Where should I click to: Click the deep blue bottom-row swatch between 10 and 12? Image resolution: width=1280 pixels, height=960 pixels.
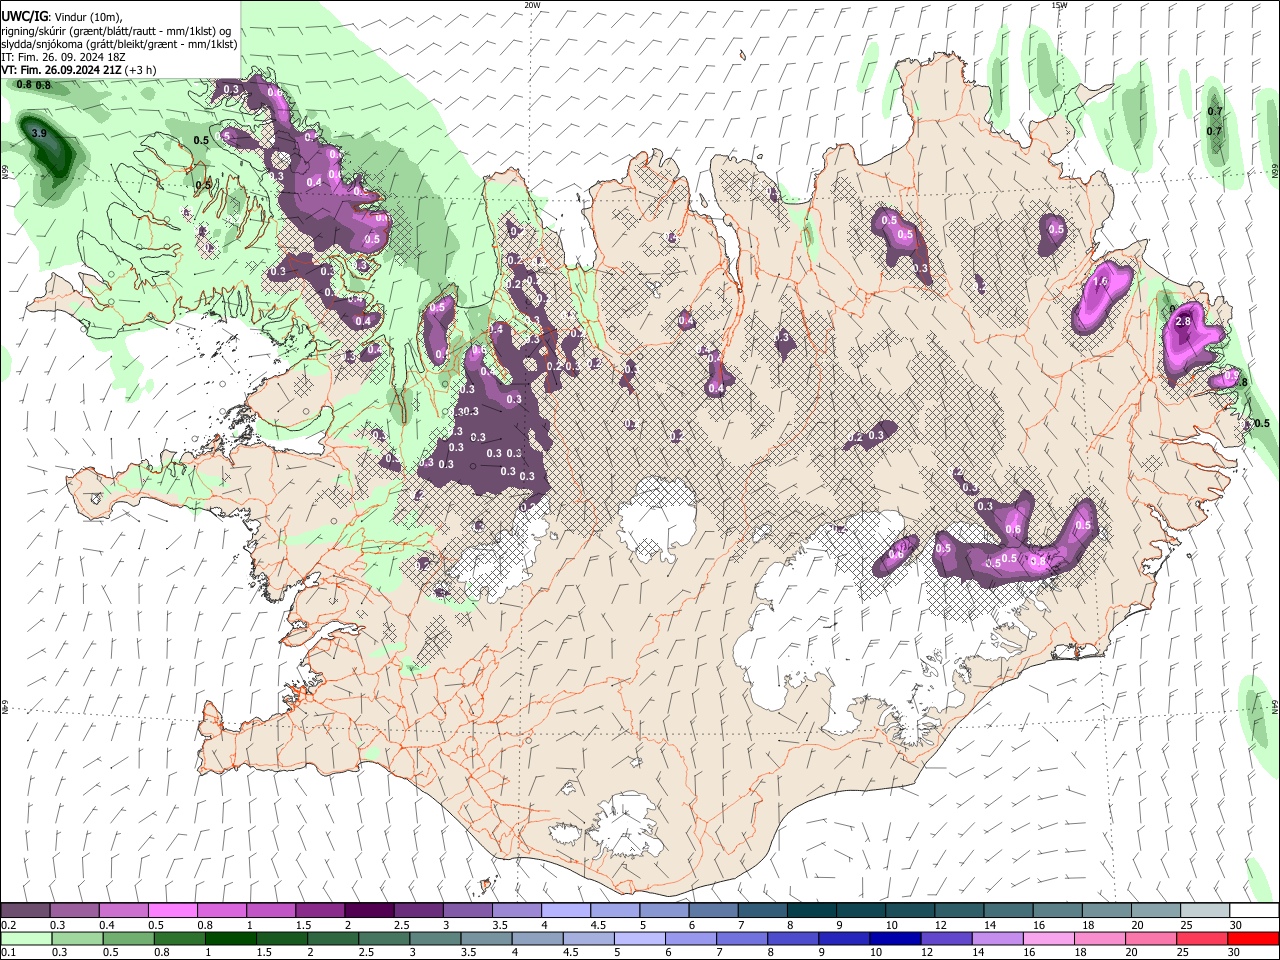[x=894, y=938]
